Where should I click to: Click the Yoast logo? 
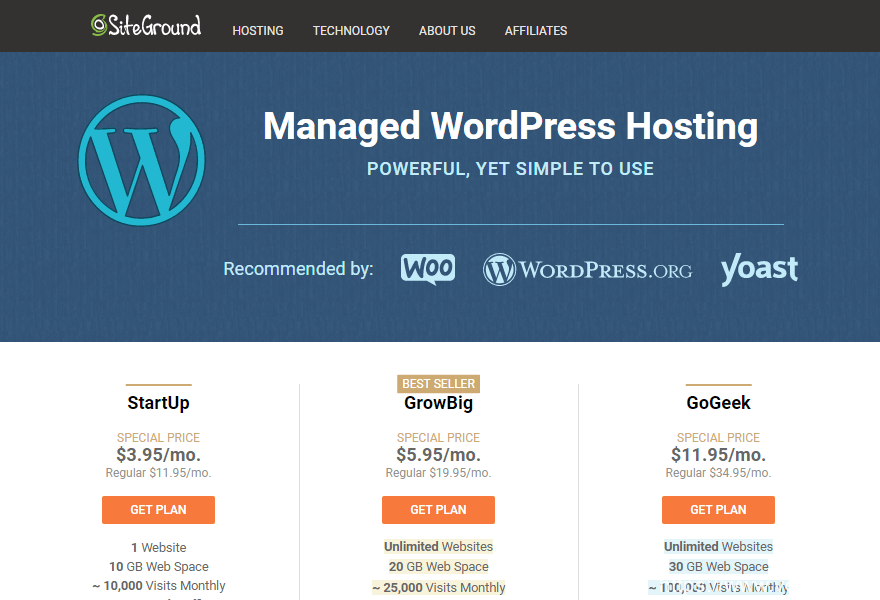[x=759, y=268]
